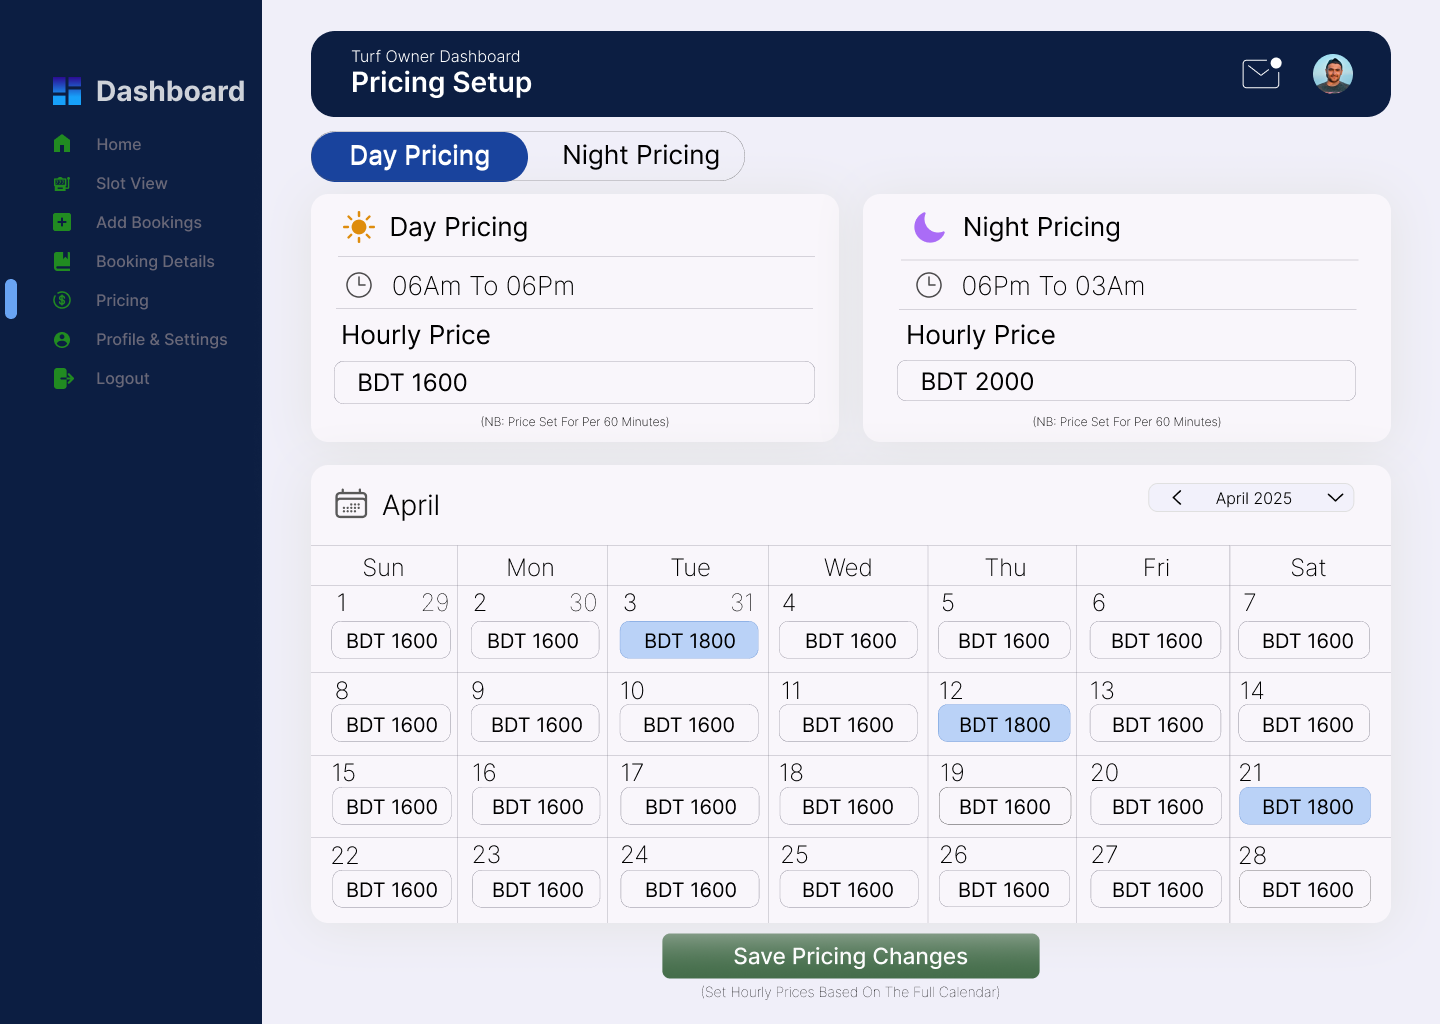Toggle the special price on April 21
Viewport: 1440px width, 1024px height.
pyautogui.click(x=1304, y=806)
